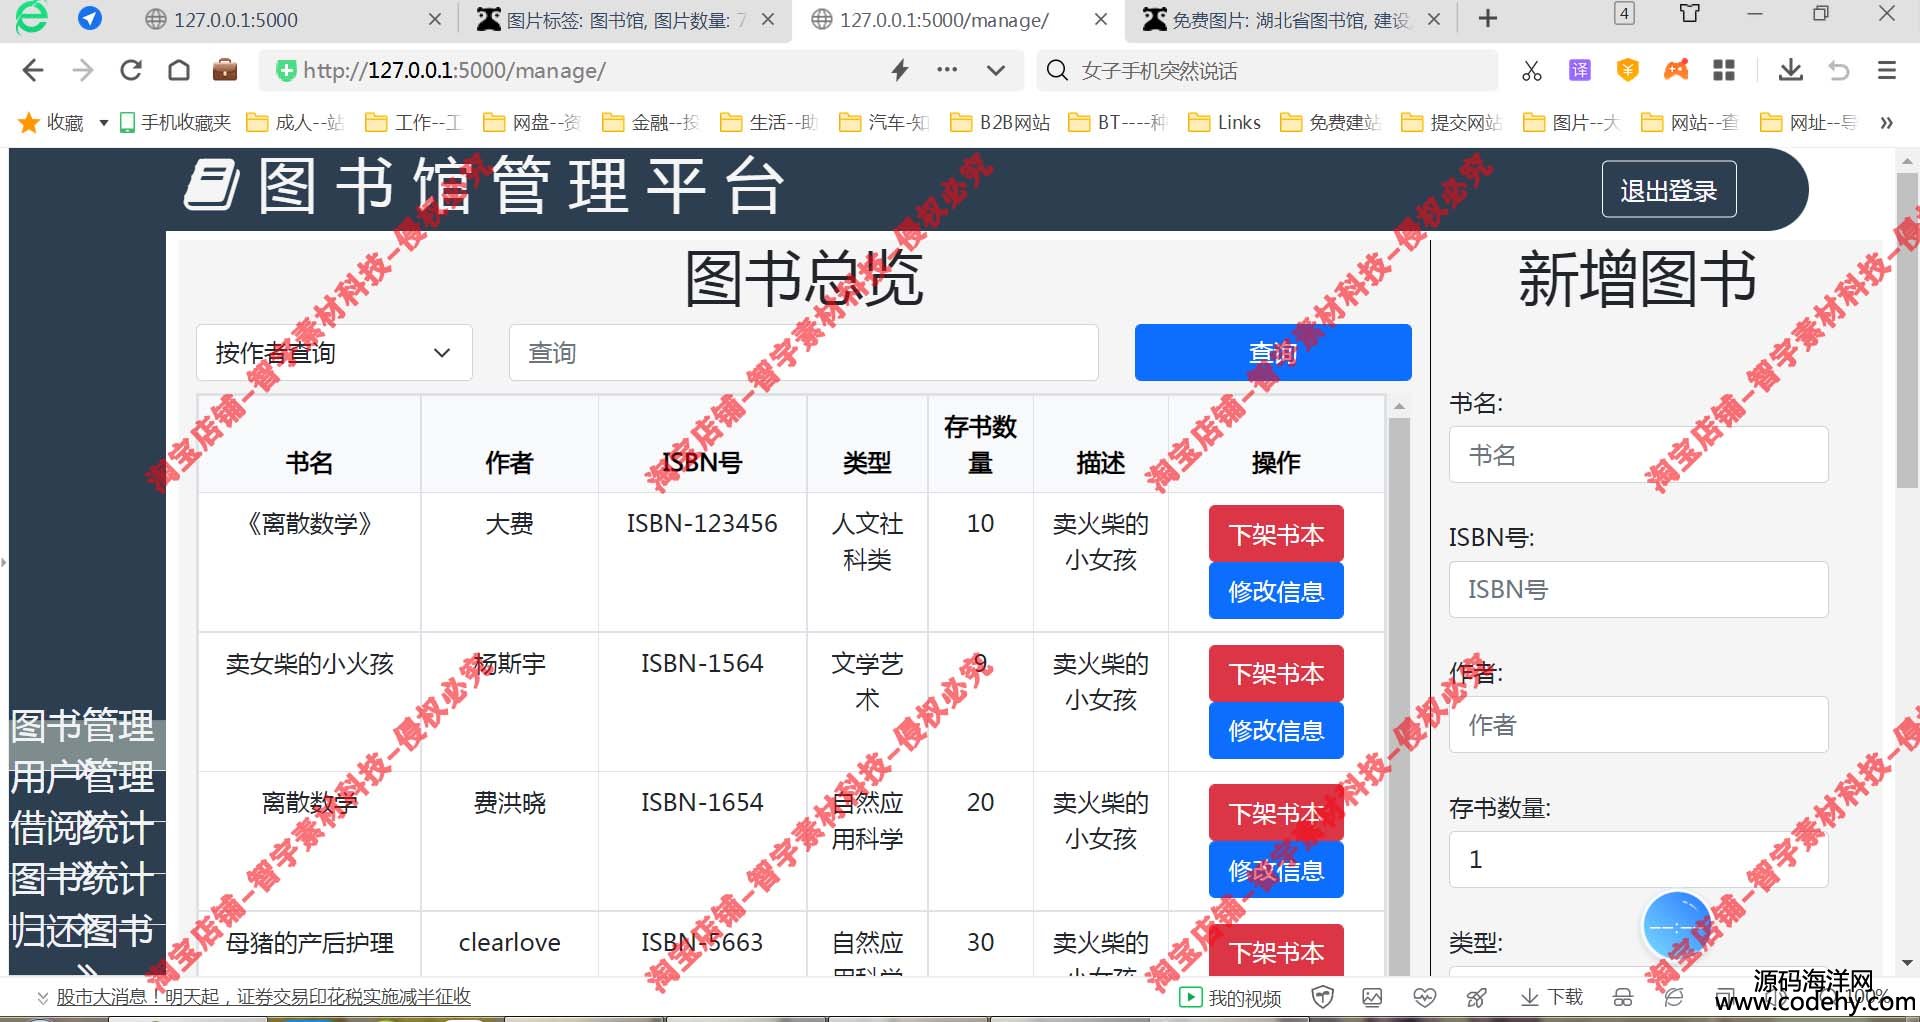1920x1022 pixels.
Task: Click the page's main vertical scrollbar
Action: pos(1907,330)
